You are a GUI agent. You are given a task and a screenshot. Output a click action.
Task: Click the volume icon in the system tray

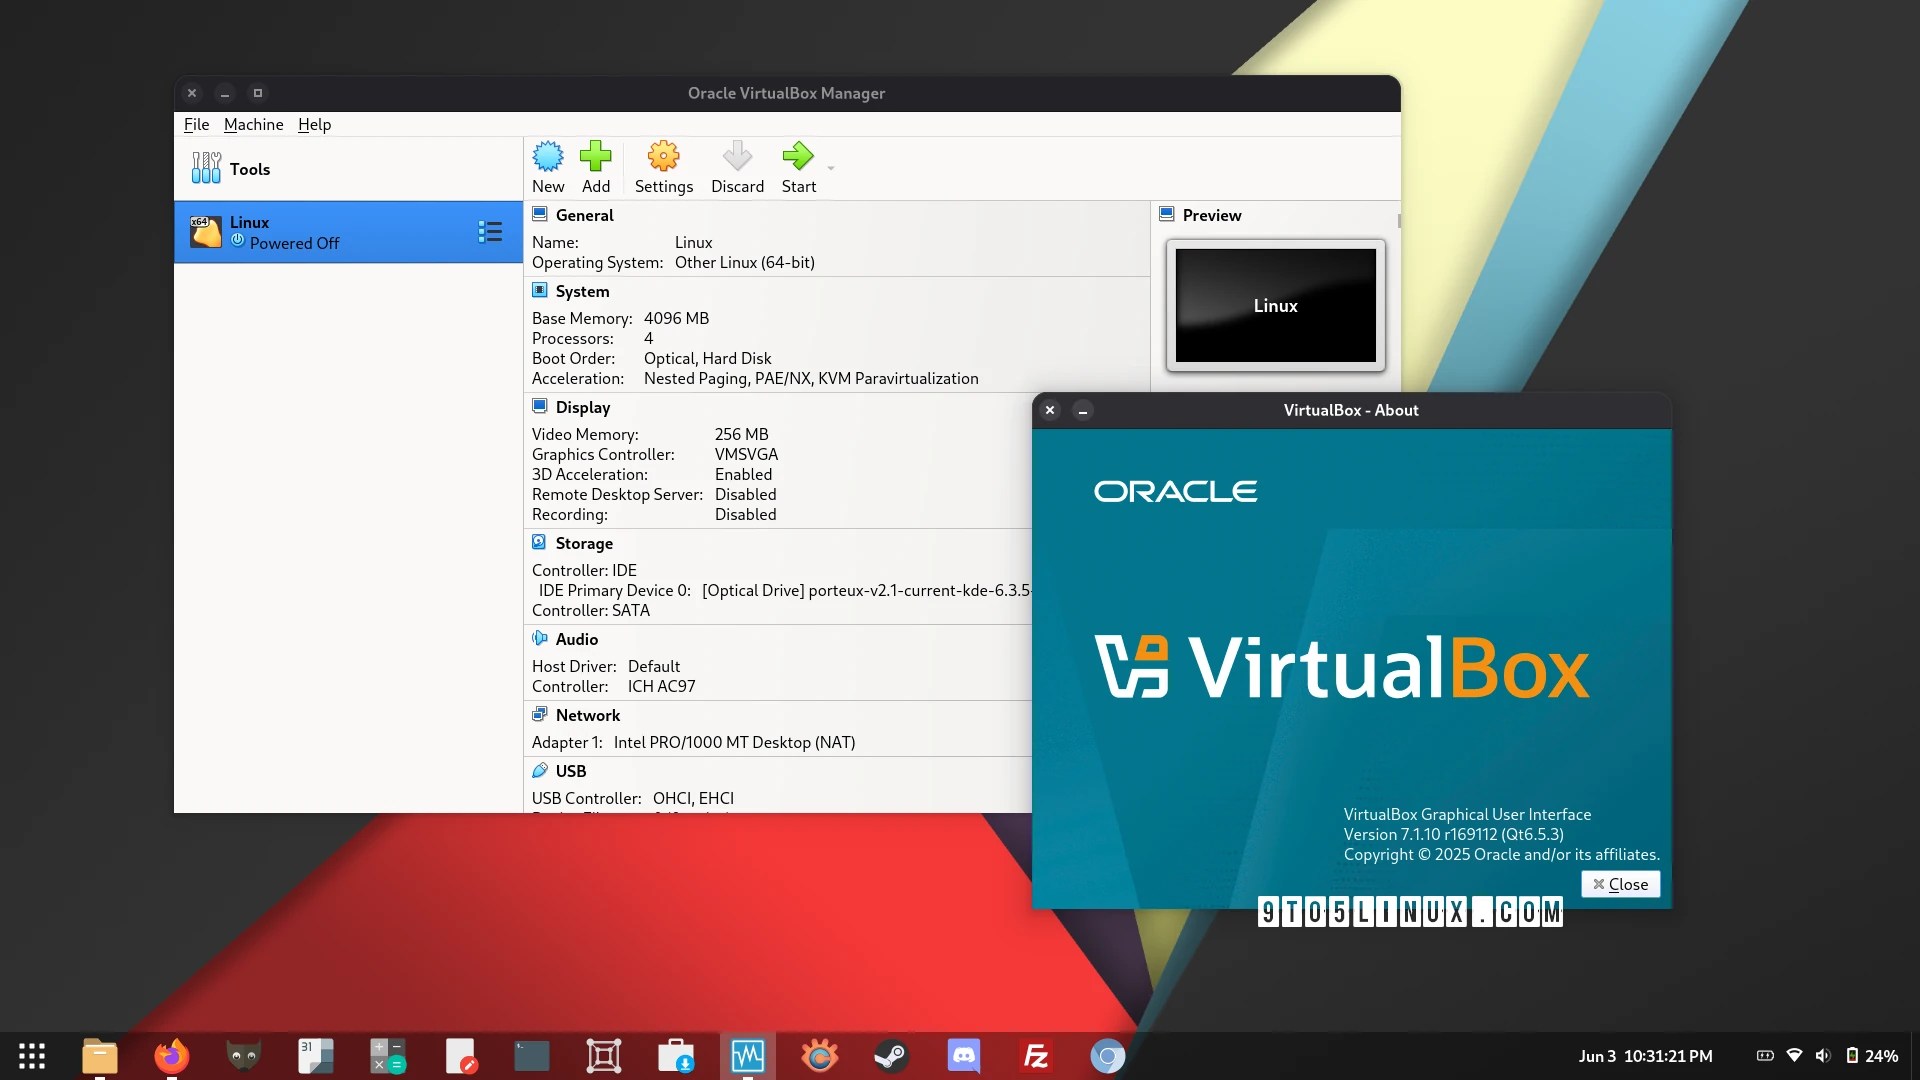(1823, 1056)
